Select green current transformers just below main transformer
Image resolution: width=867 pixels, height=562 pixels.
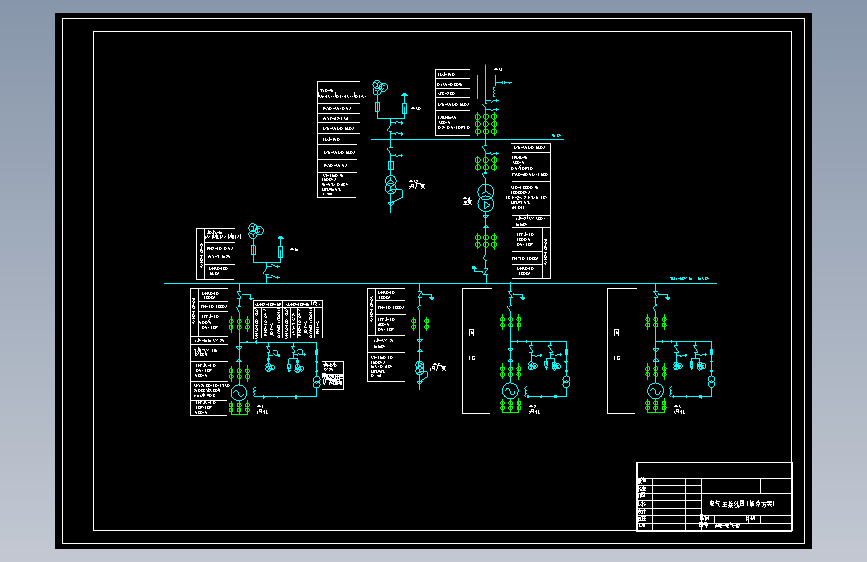pos(485,241)
